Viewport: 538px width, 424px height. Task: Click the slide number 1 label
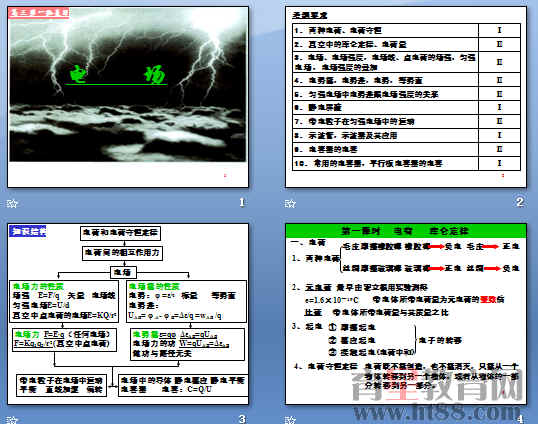click(242, 202)
